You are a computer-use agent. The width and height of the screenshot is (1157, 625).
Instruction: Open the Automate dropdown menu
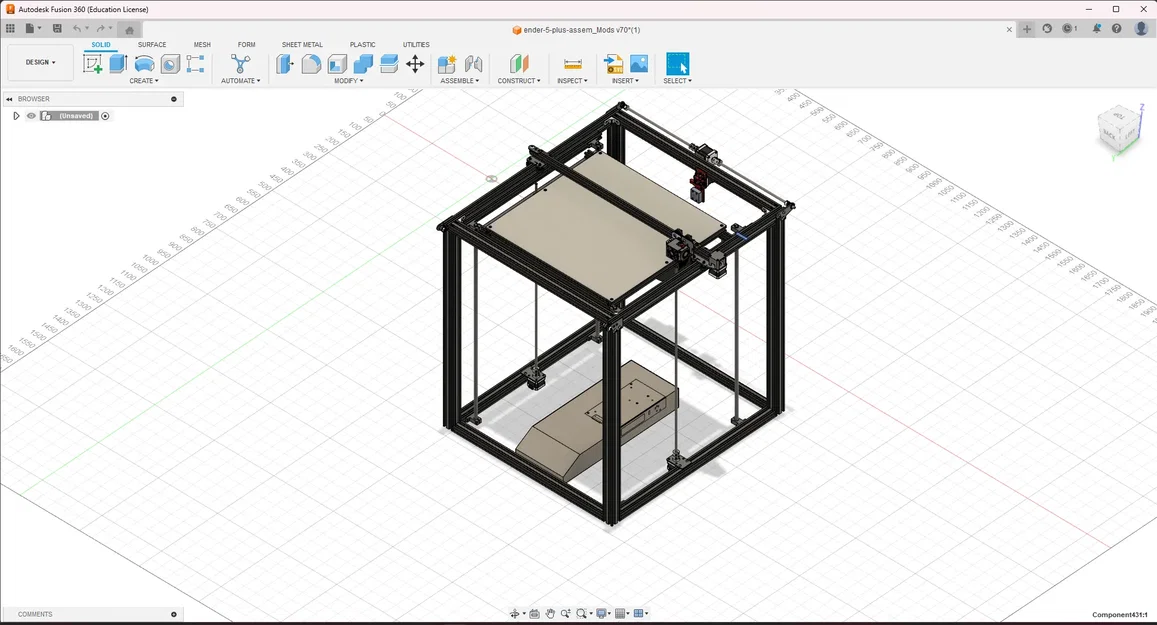tap(241, 81)
